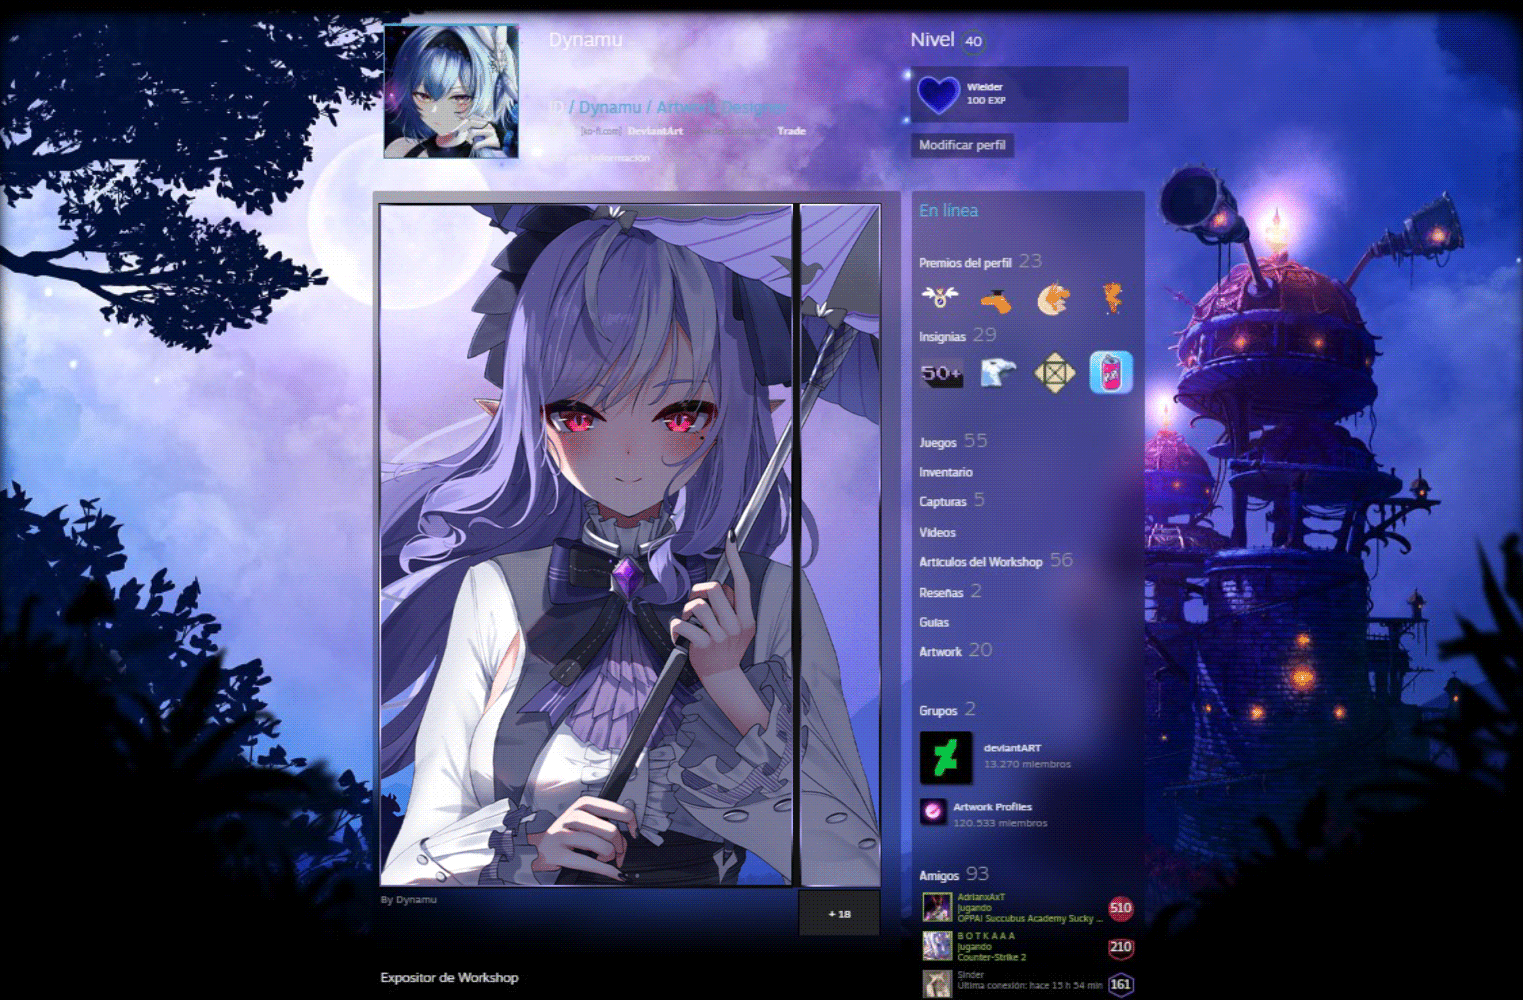
Task: Click the 210 friend level badge
Action: click(x=1120, y=947)
